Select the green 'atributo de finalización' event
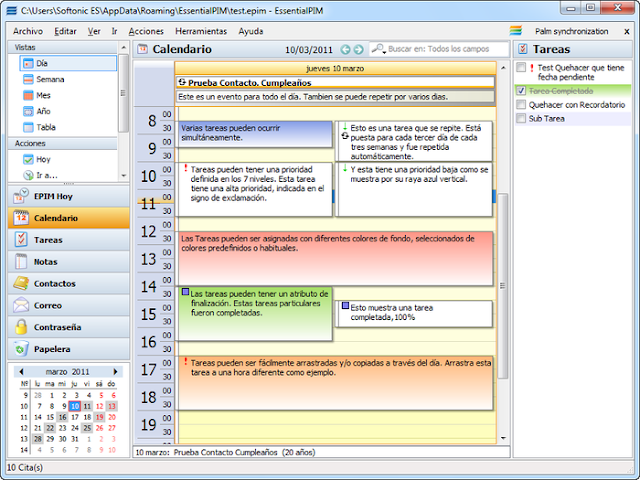 coord(254,313)
